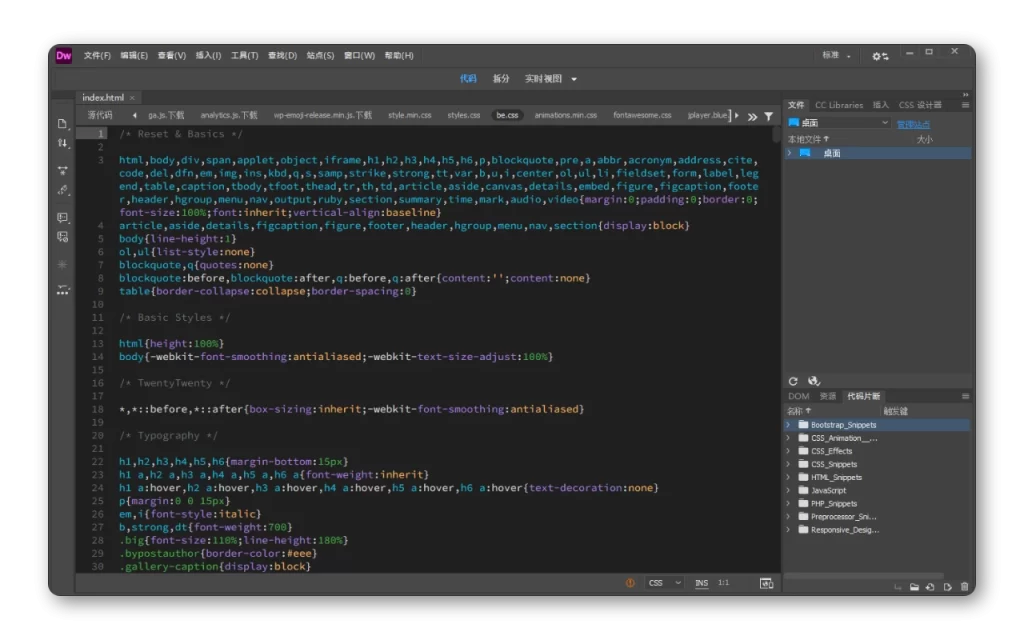
Task: Switch to the CC Libraries tab
Action: 838,105
